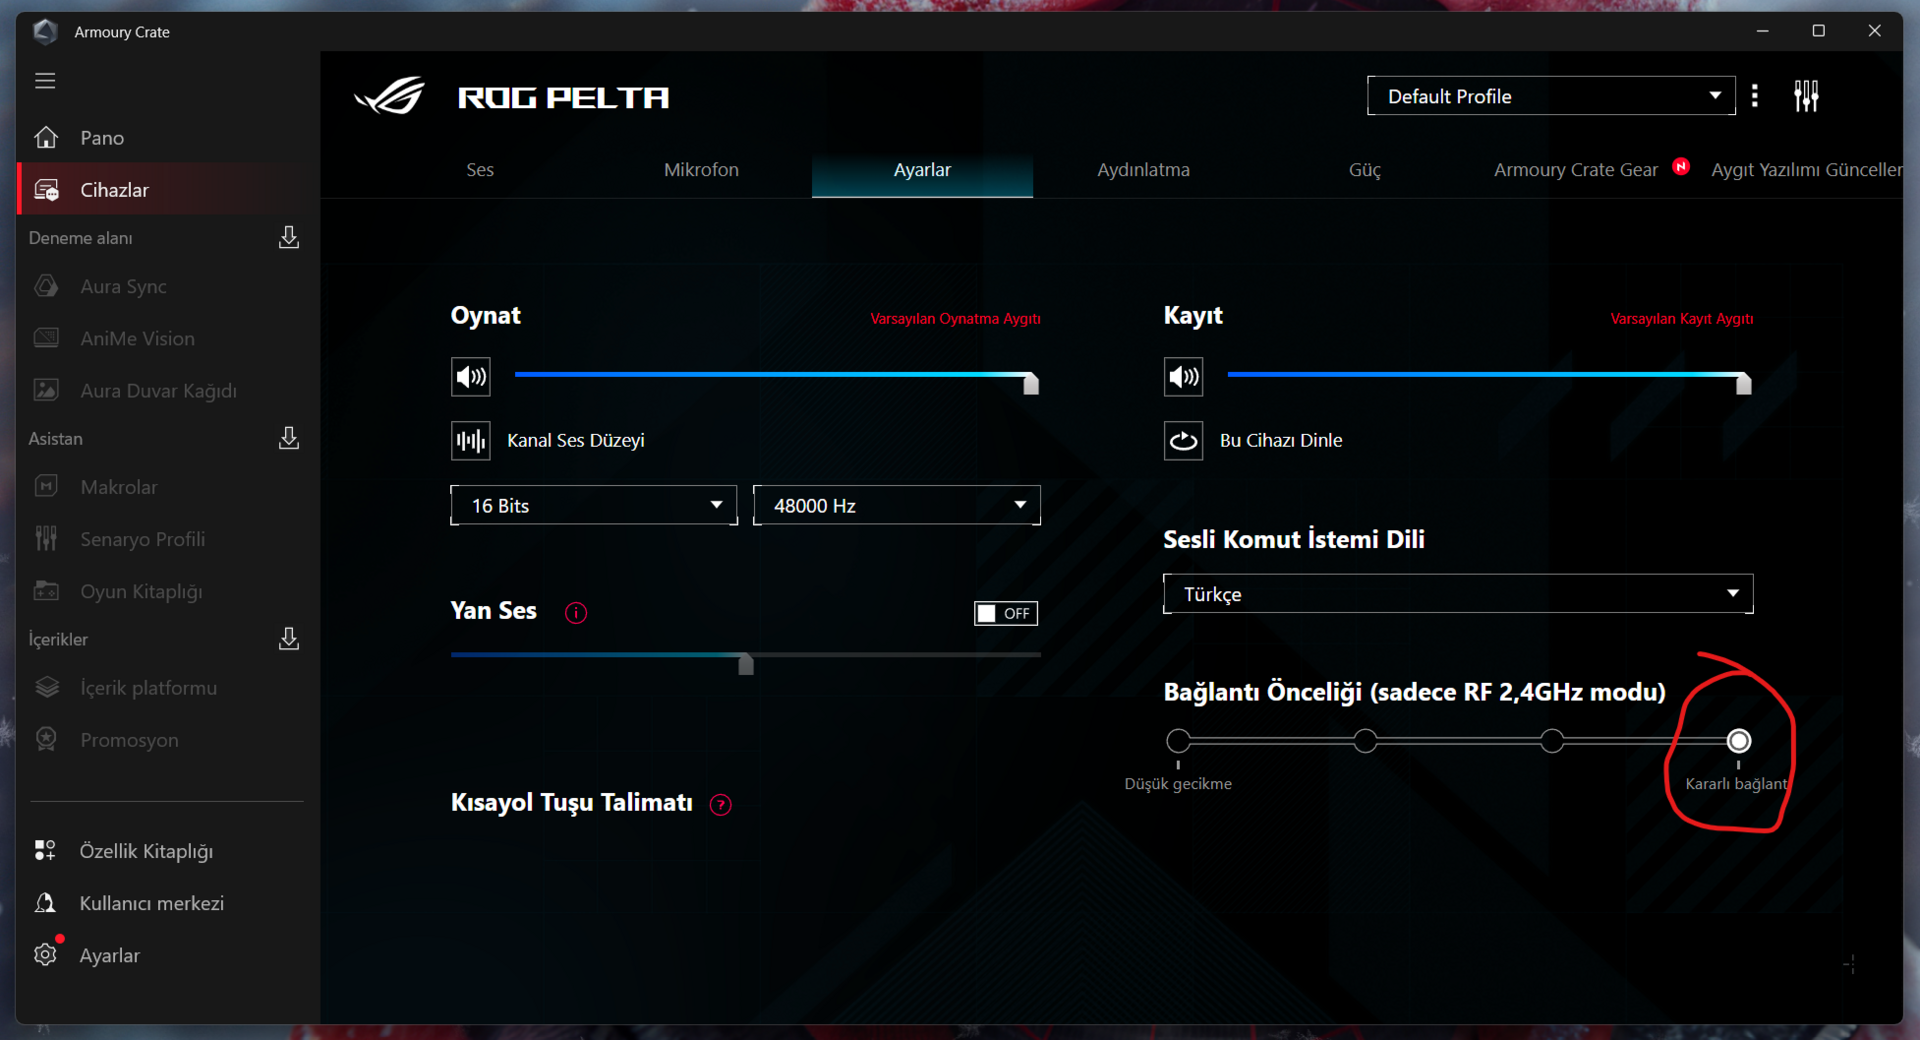Open Kullanıcı merkezi in the sidebar
This screenshot has height=1040, width=1920.
168,903
